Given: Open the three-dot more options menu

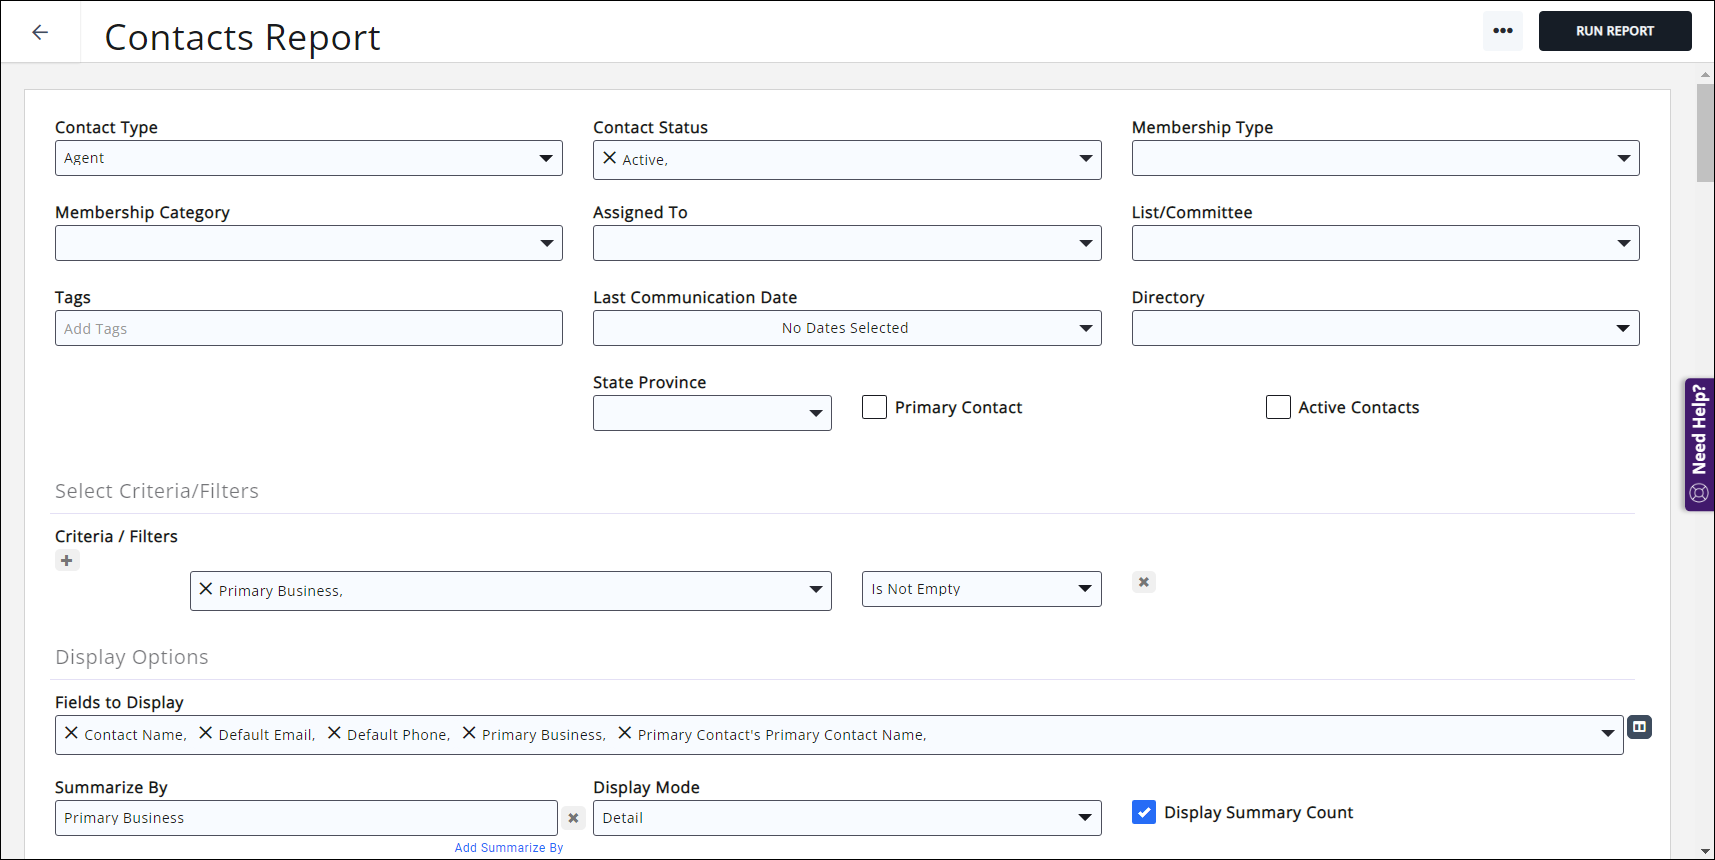Looking at the screenshot, I should [x=1502, y=31].
